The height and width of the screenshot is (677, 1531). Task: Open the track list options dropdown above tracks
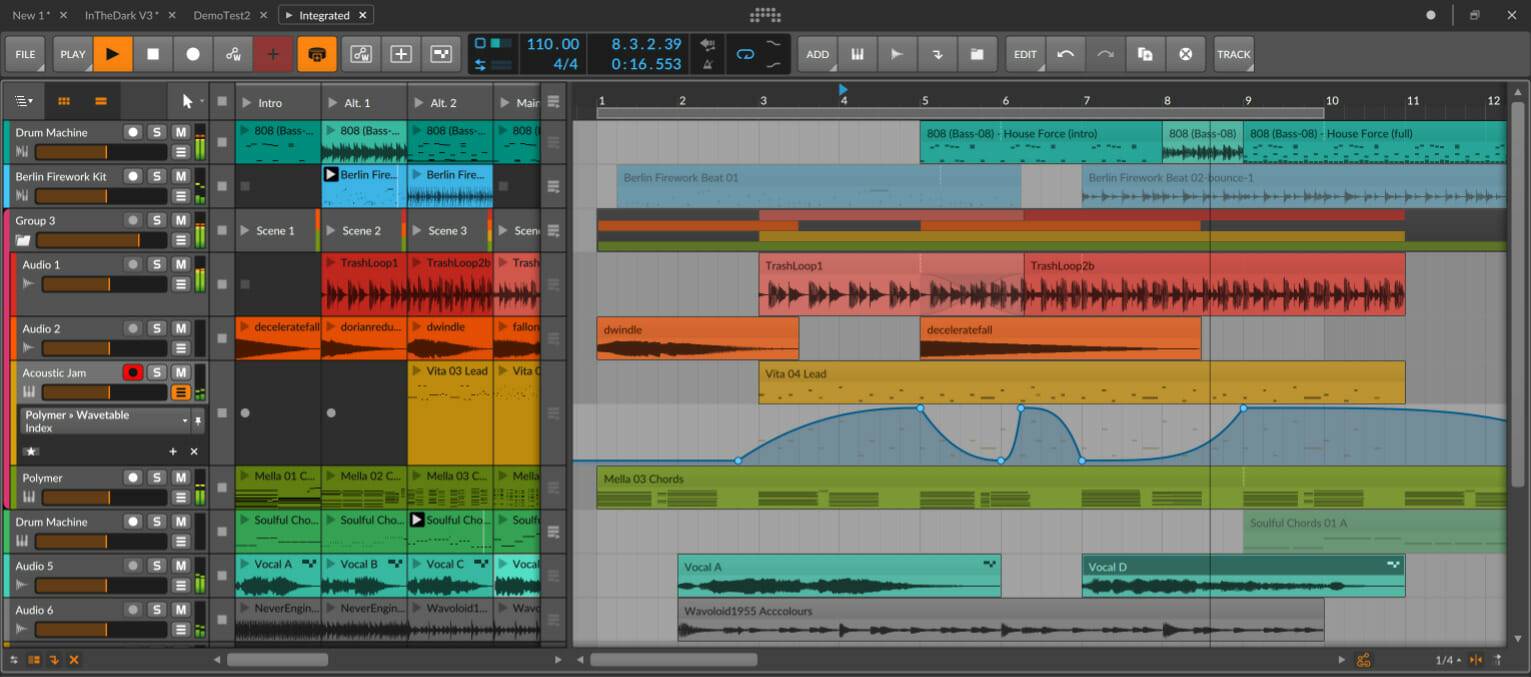pos(24,100)
